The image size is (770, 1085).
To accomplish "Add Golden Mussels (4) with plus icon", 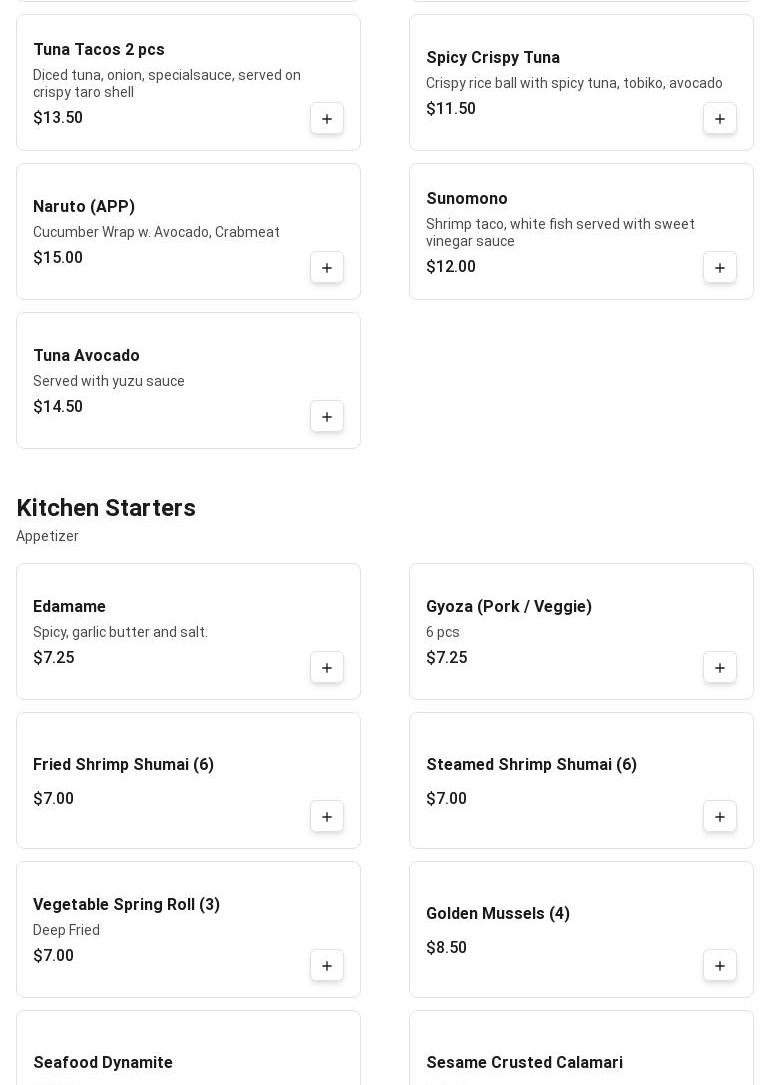I will point(720,966).
